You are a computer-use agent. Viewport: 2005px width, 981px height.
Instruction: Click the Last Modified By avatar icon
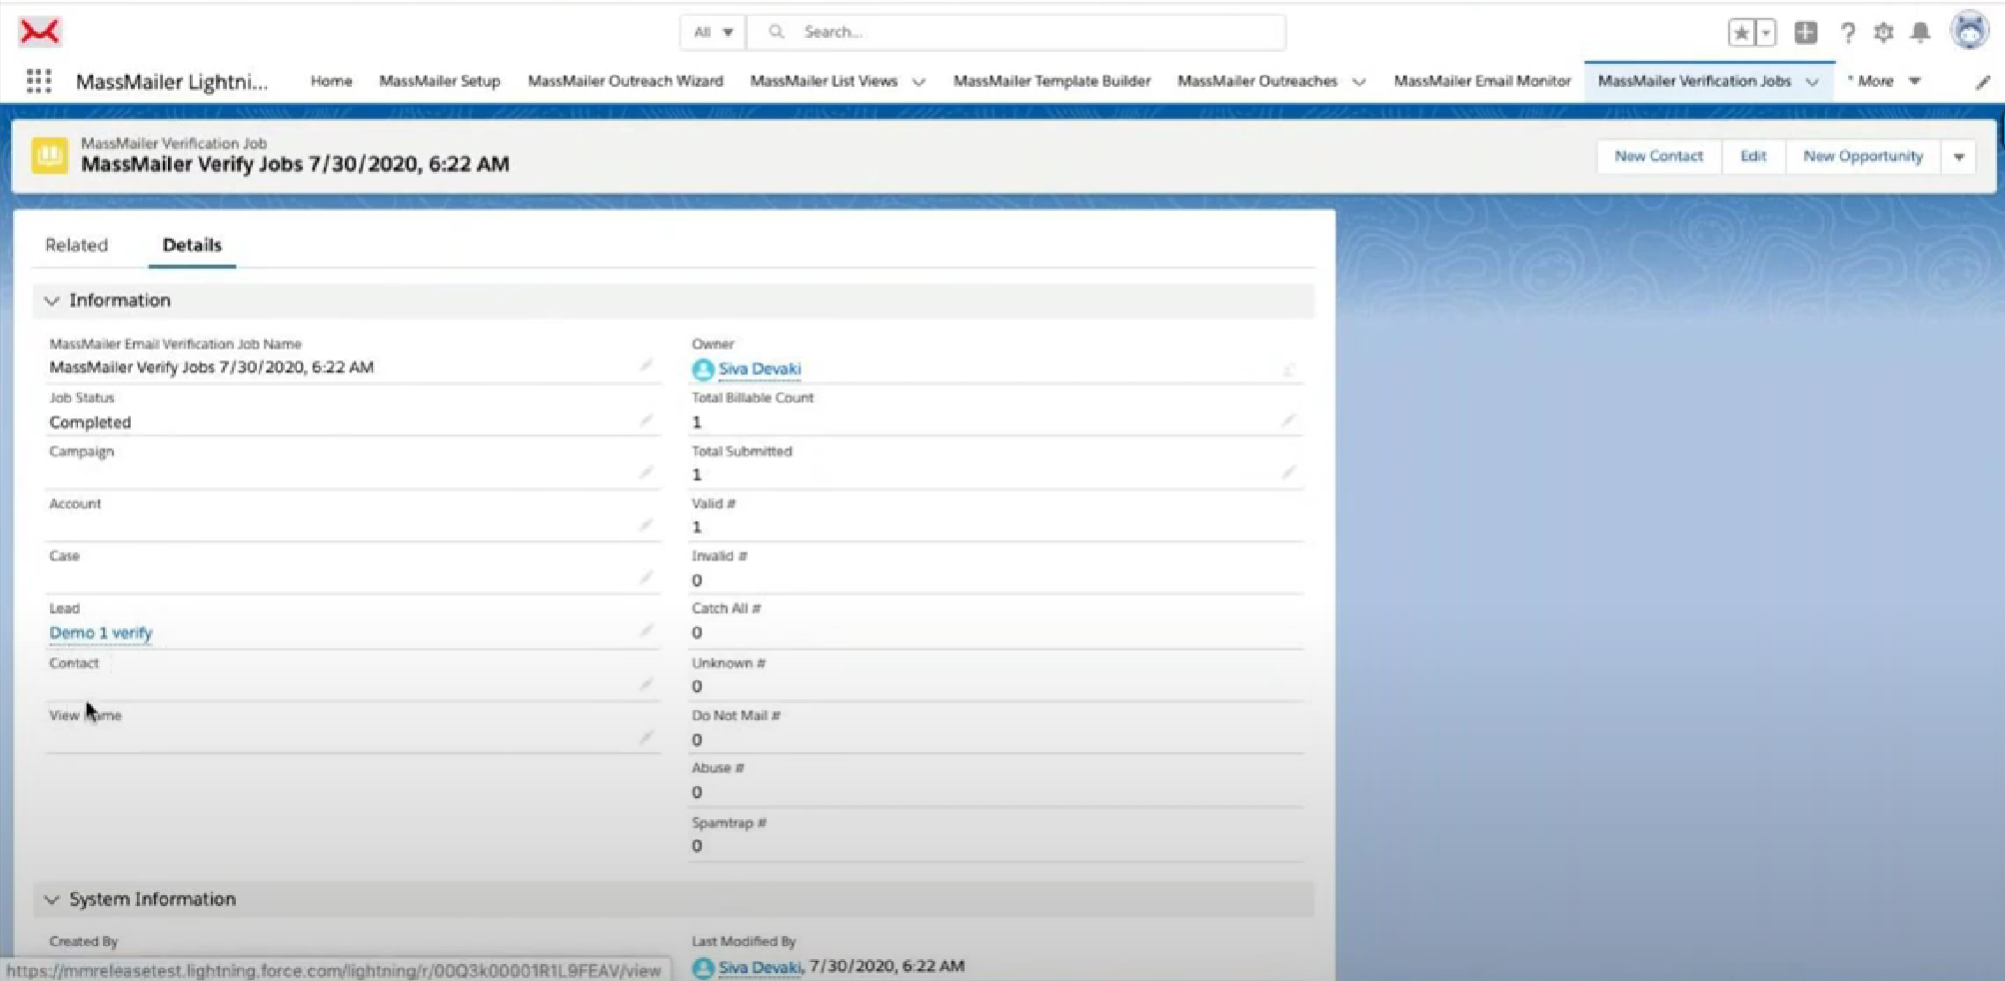point(703,967)
